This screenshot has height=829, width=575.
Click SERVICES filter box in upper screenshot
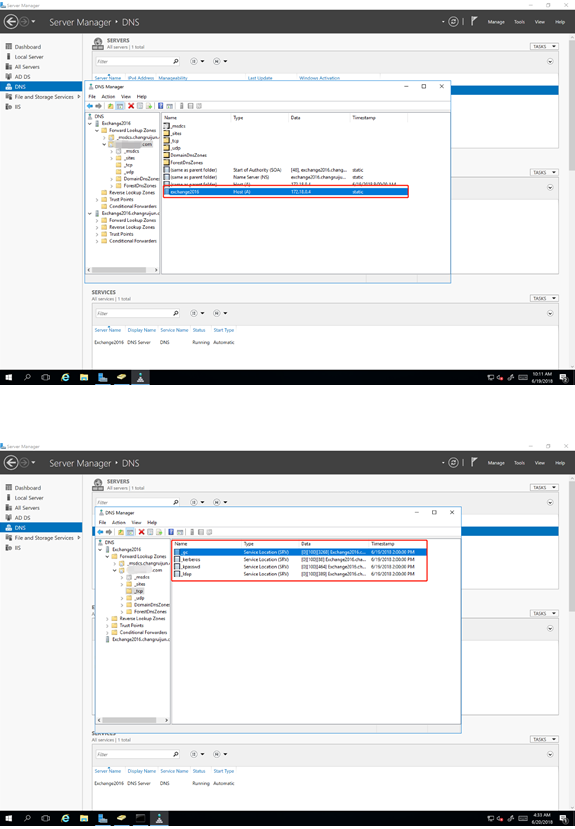(x=137, y=314)
